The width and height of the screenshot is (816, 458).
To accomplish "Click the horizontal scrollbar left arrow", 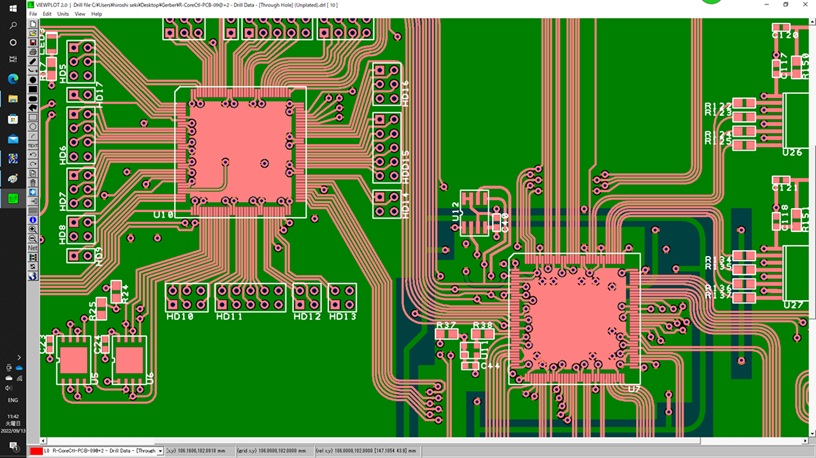I will [43, 440].
